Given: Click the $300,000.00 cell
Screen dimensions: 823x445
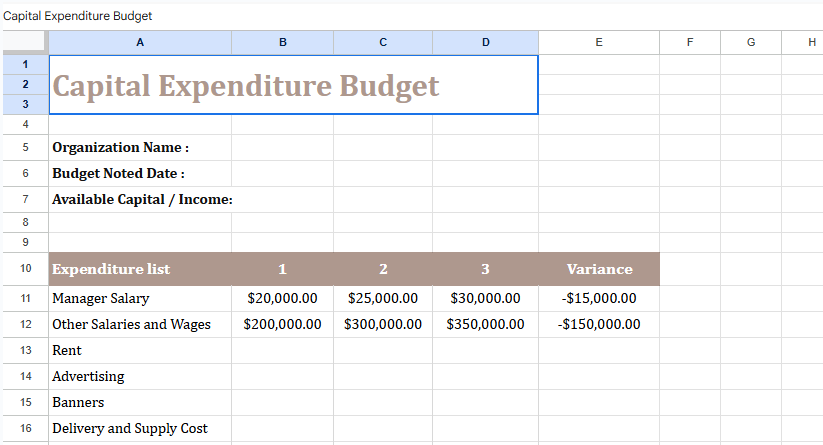Looking at the screenshot, I should [382, 324].
